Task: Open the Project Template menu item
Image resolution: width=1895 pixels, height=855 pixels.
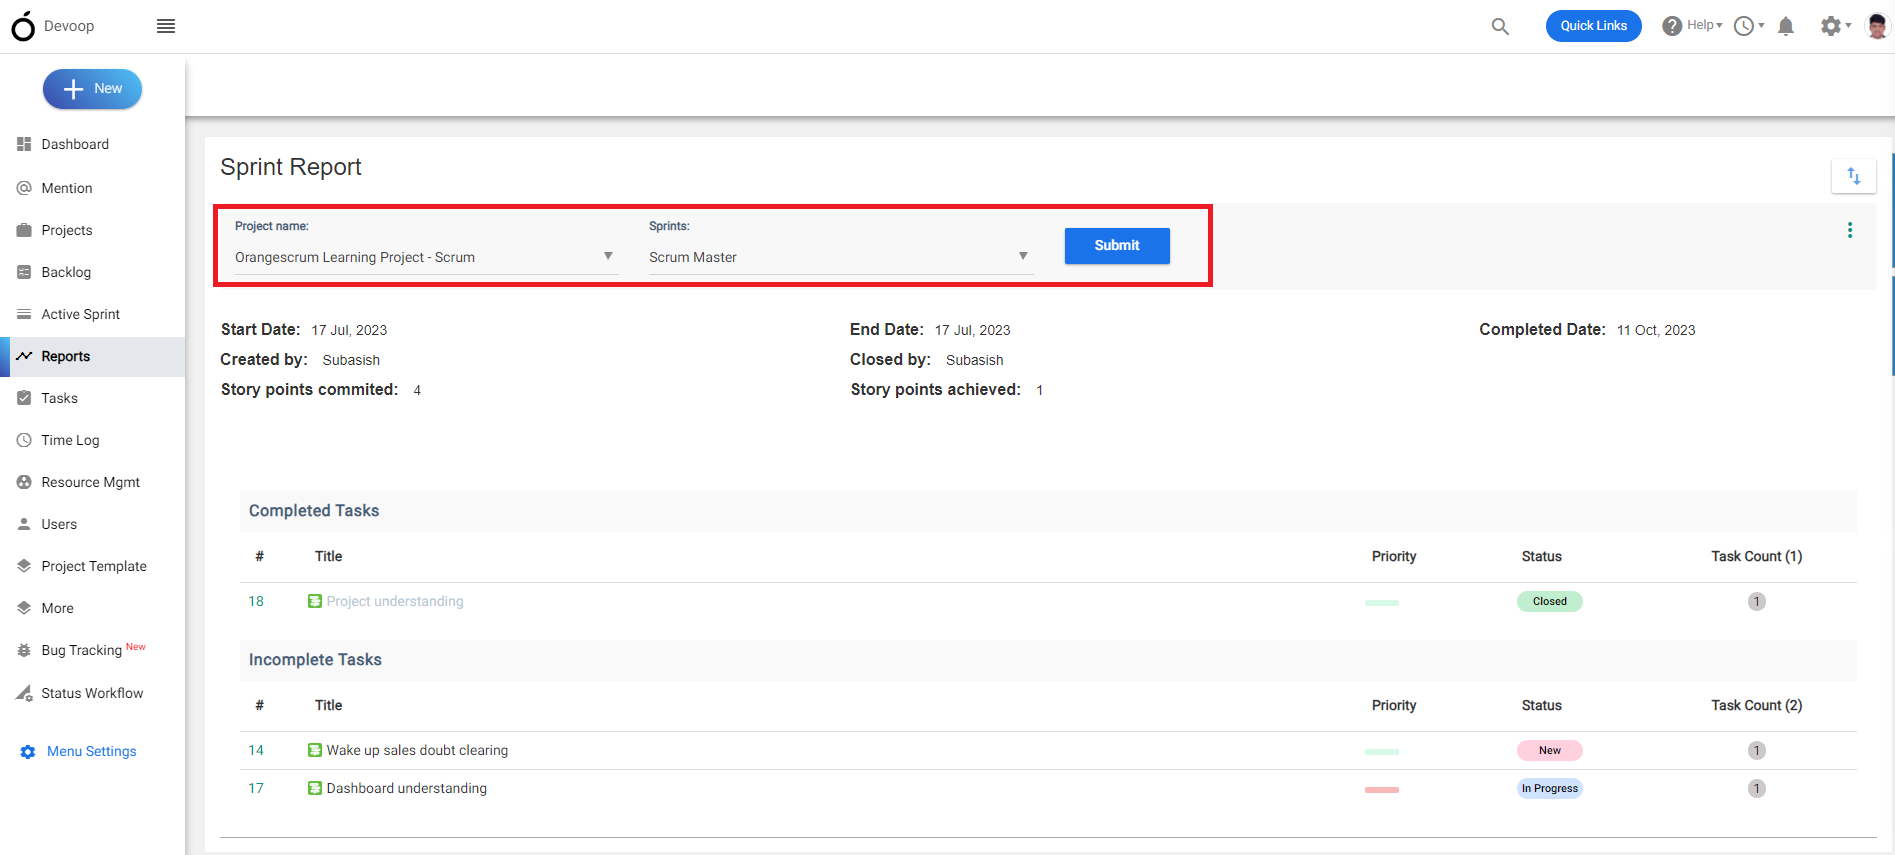Action: (x=92, y=566)
